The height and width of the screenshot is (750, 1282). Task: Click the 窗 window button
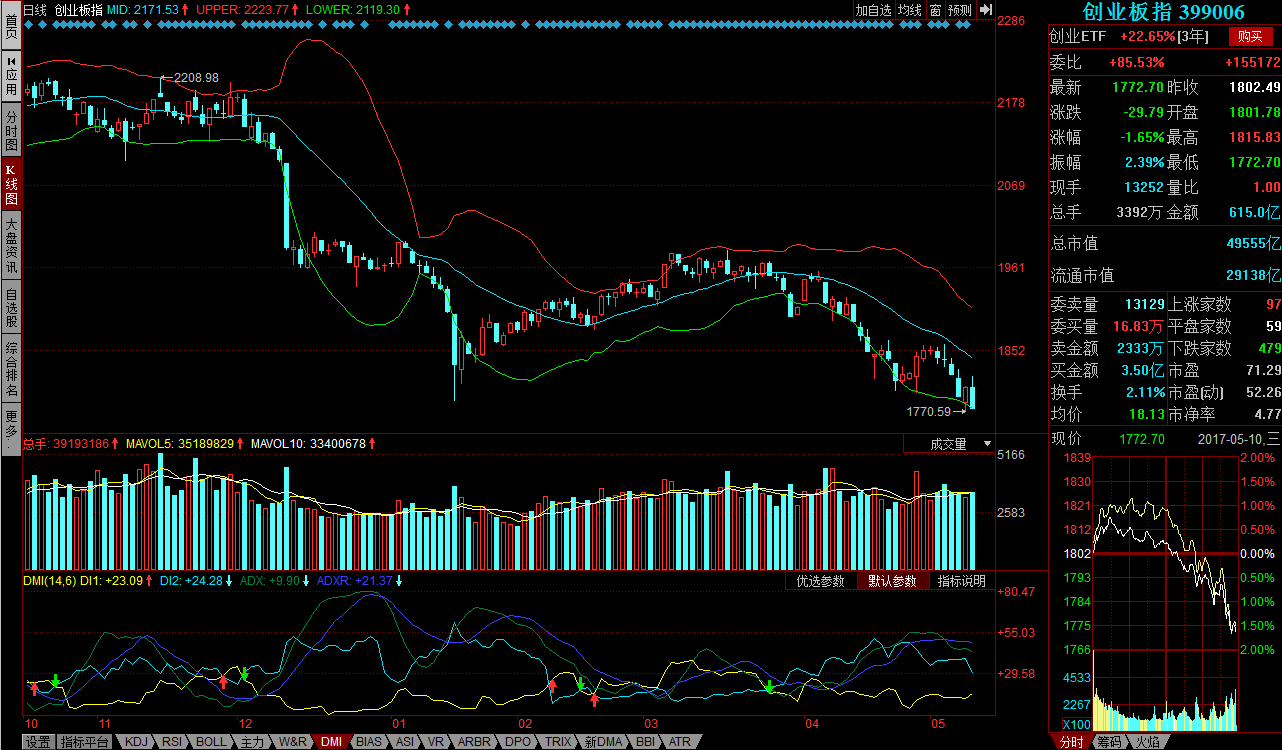tap(935, 10)
